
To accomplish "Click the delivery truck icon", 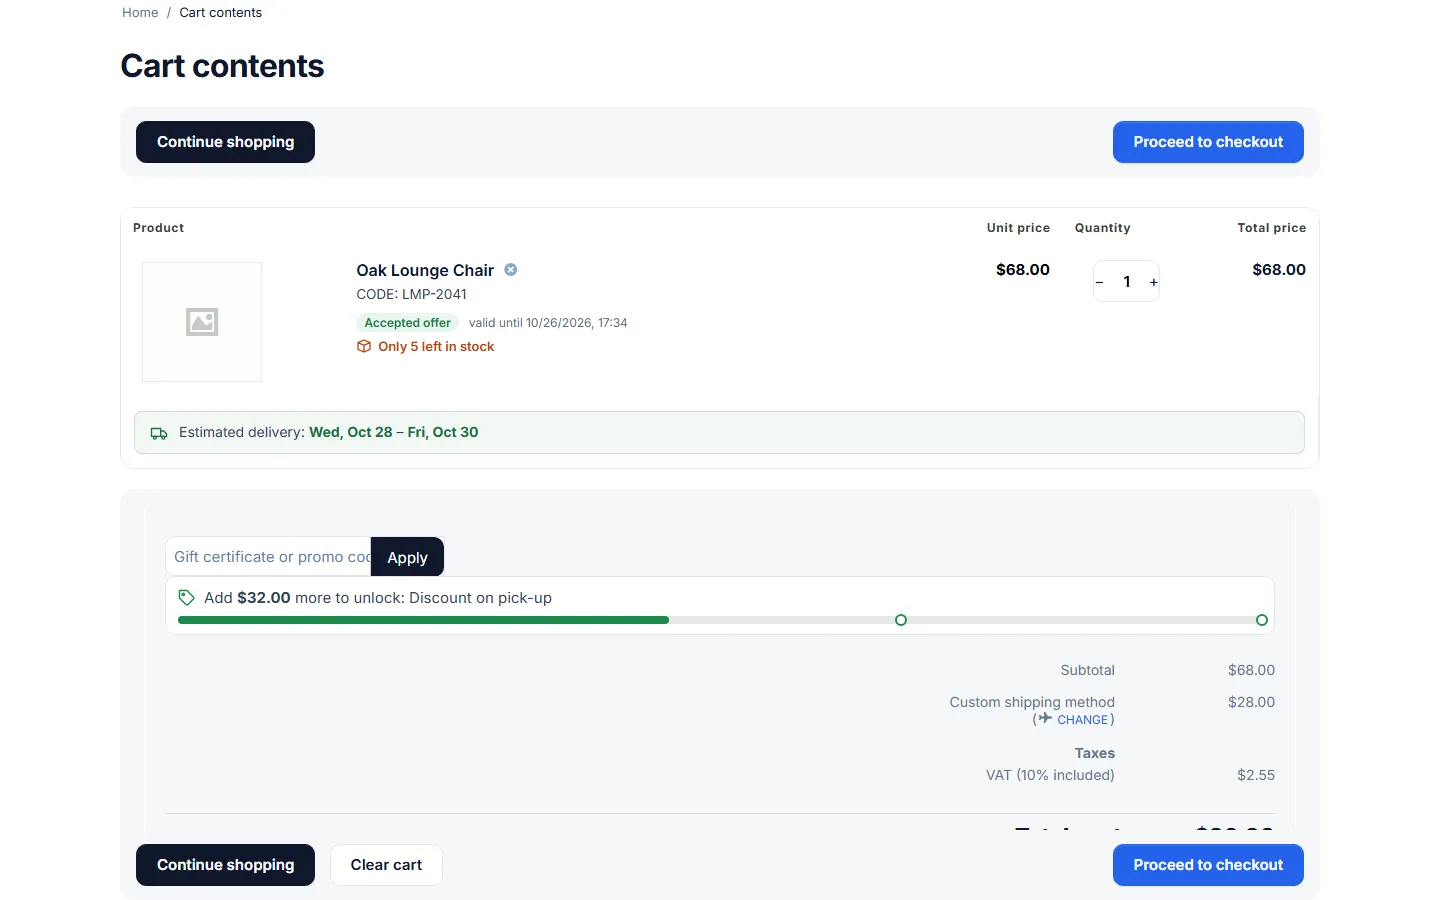I will pyautogui.click(x=159, y=433).
